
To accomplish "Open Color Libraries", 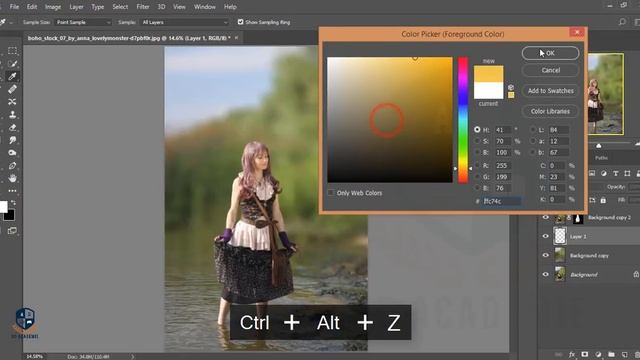I will click(x=550, y=111).
